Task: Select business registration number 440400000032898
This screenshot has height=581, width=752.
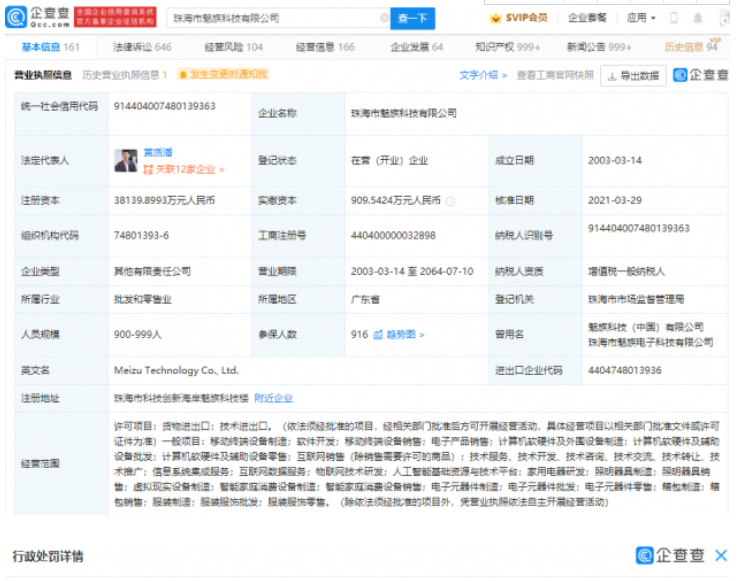Action: coord(393,236)
